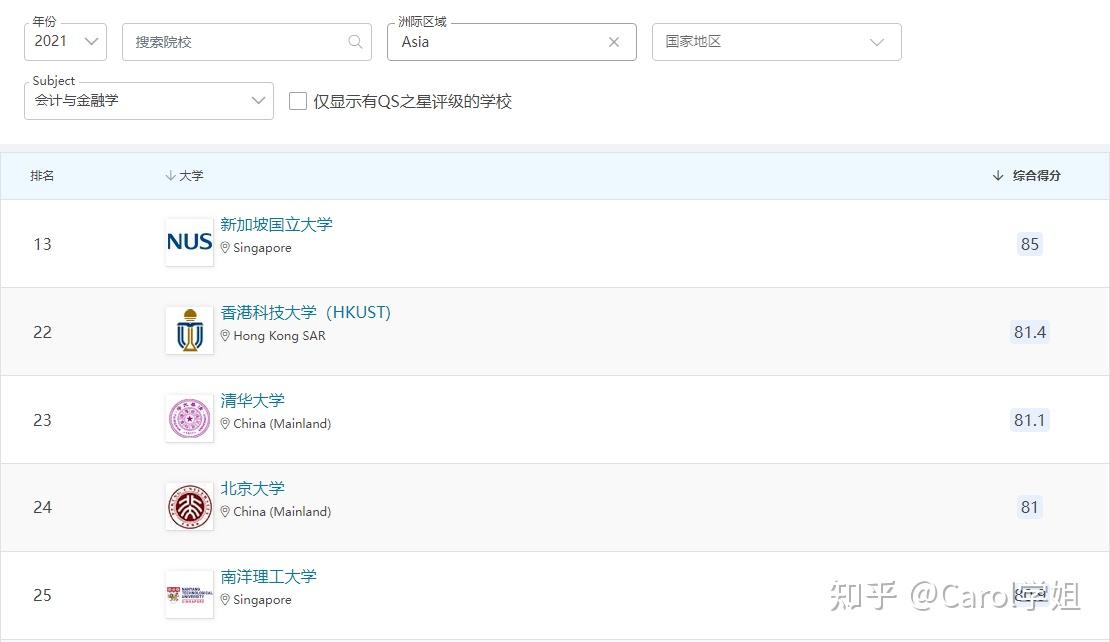Open the 清华大学 link
The width and height of the screenshot is (1110, 642).
coord(252,401)
